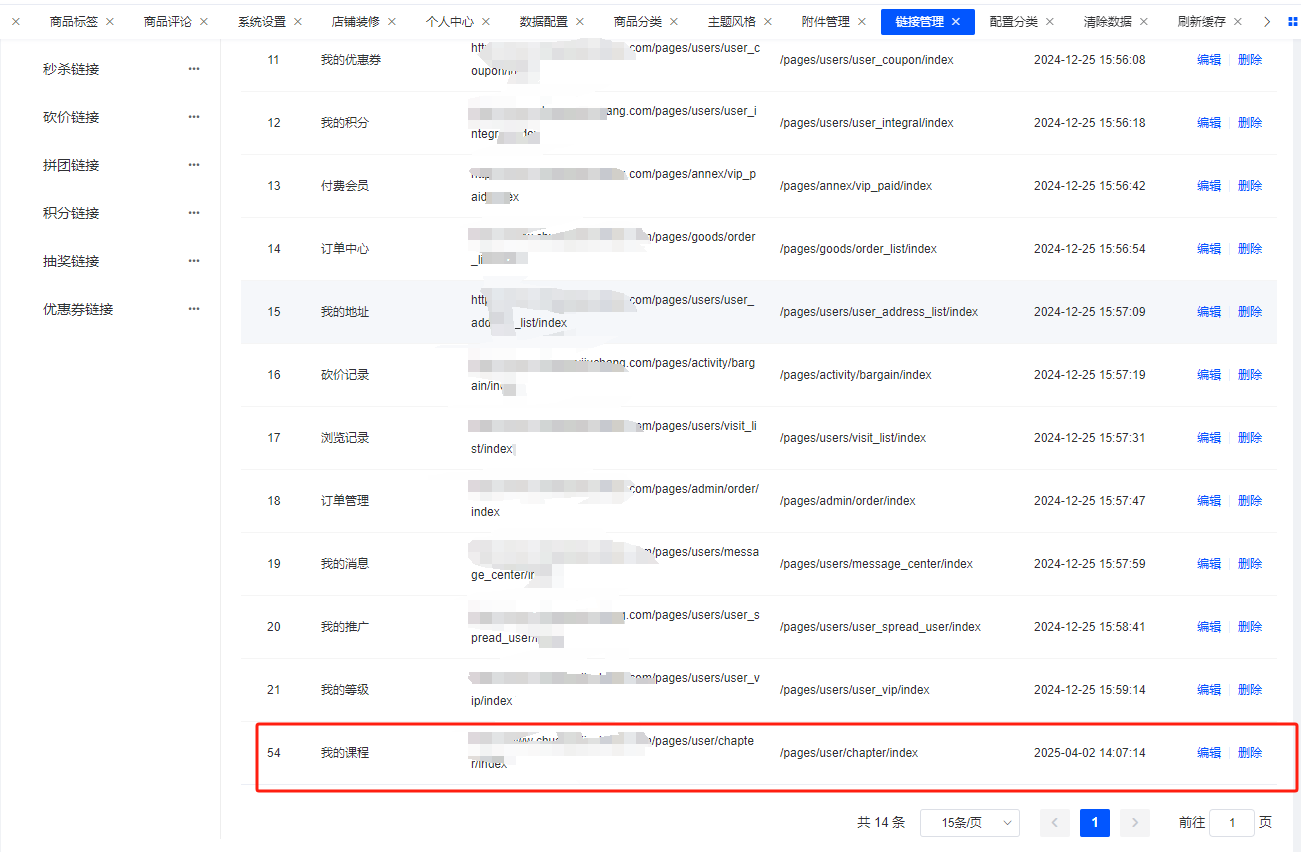1301x852 pixels.
Task: Close the 店铺装修 tab with its X icon
Action: (x=392, y=21)
